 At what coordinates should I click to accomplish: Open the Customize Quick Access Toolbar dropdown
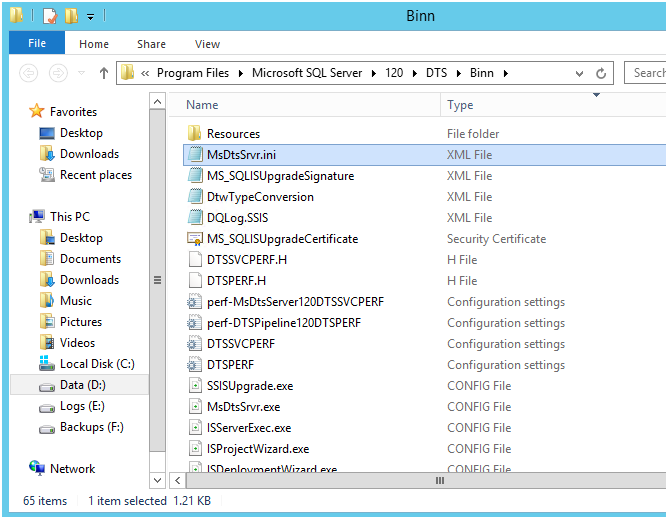[90, 17]
